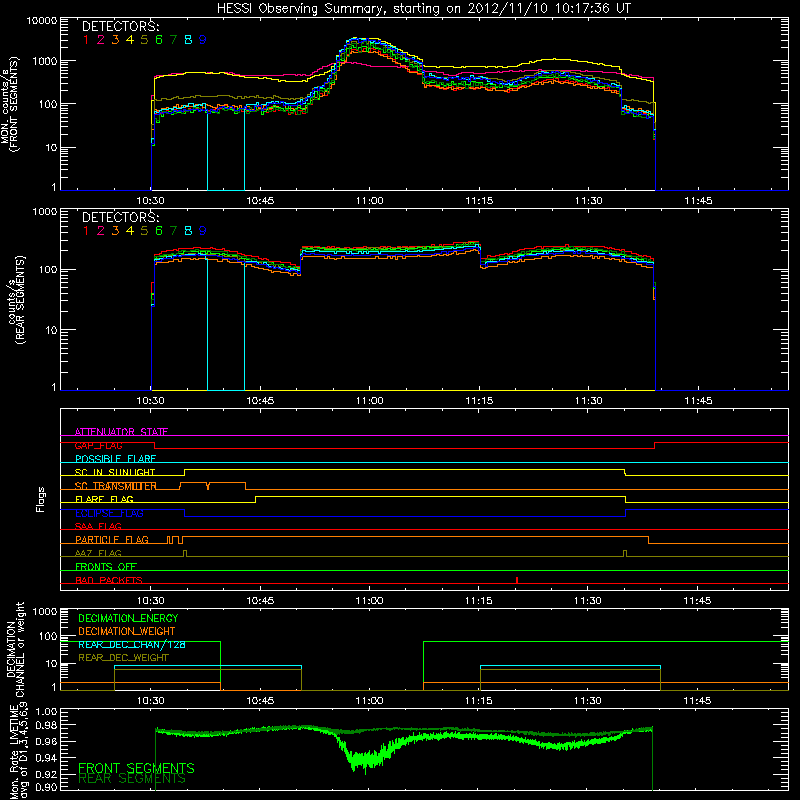The image size is (800, 800).
Task: Click the AAZ_FLAG label
Action: [98, 553]
